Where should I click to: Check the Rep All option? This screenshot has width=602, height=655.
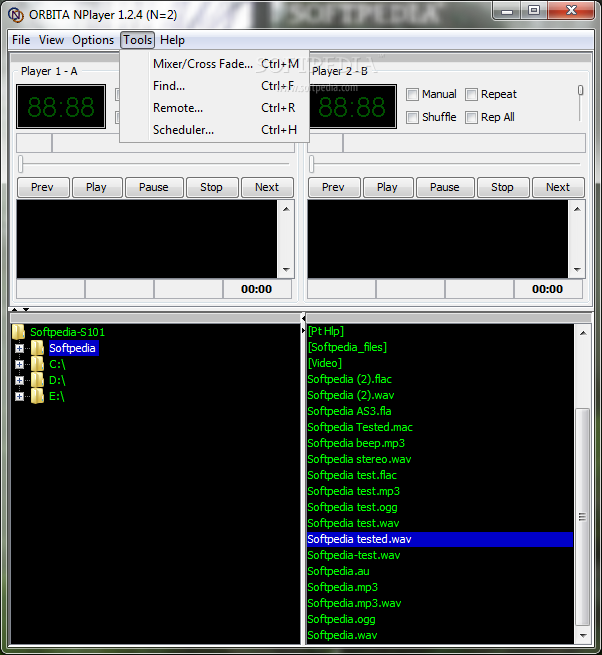[x=471, y=117]
